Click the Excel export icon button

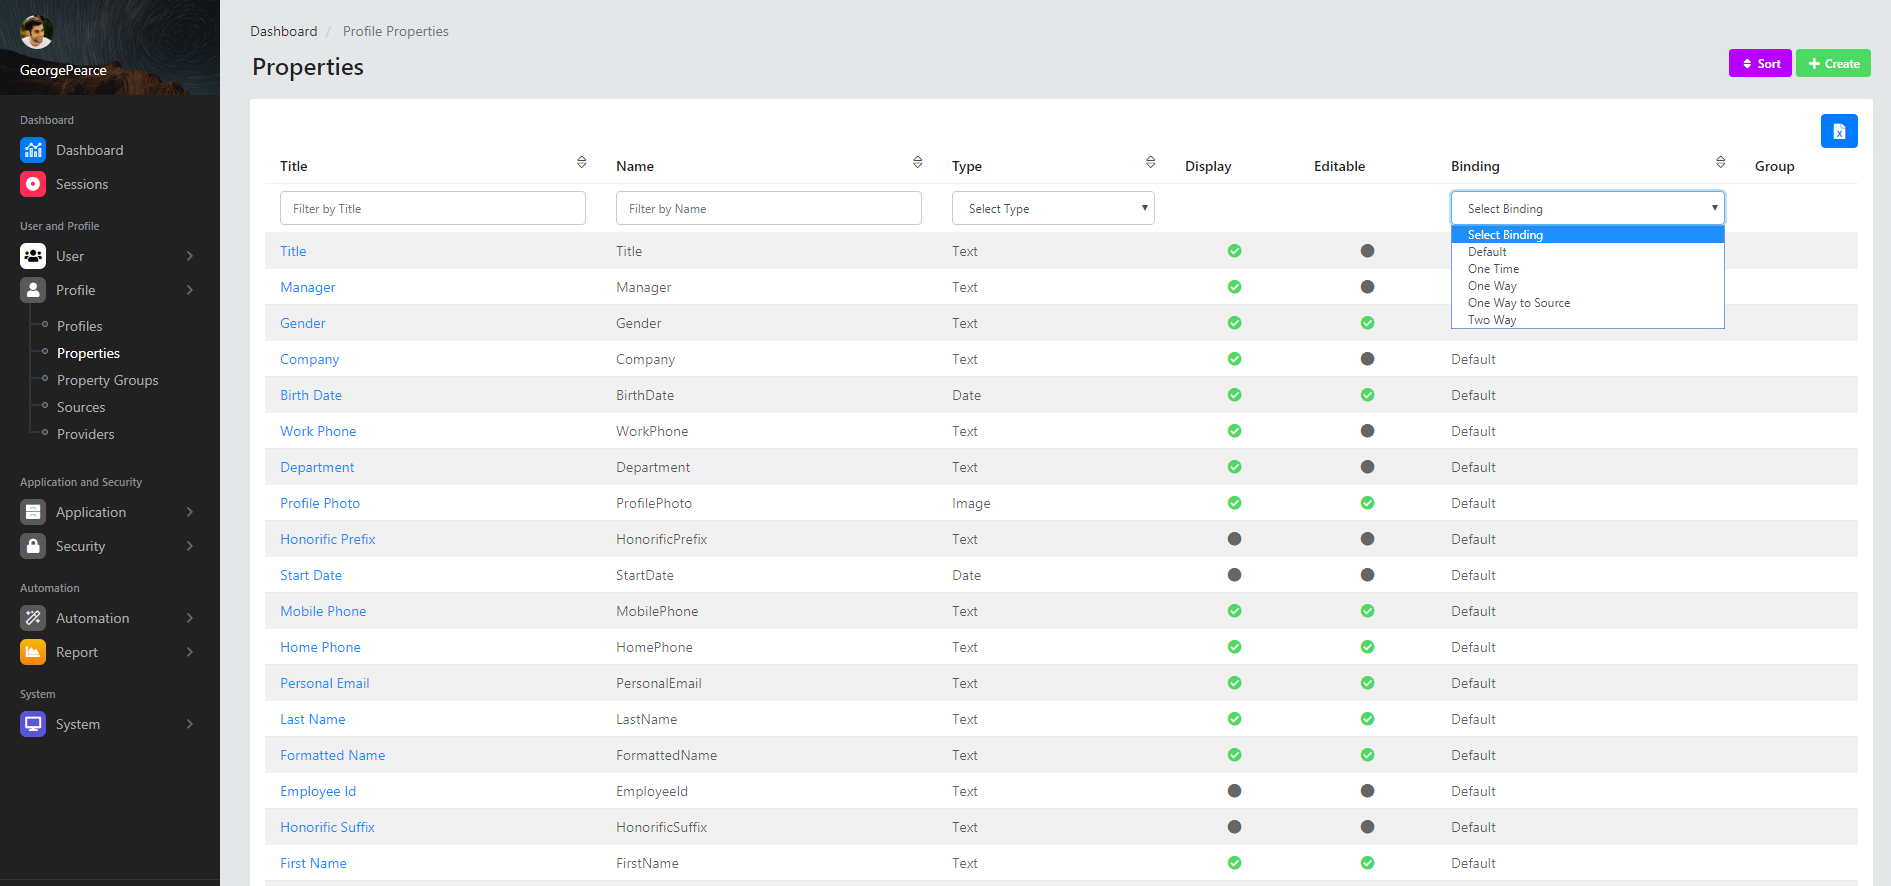[1838, 131]
